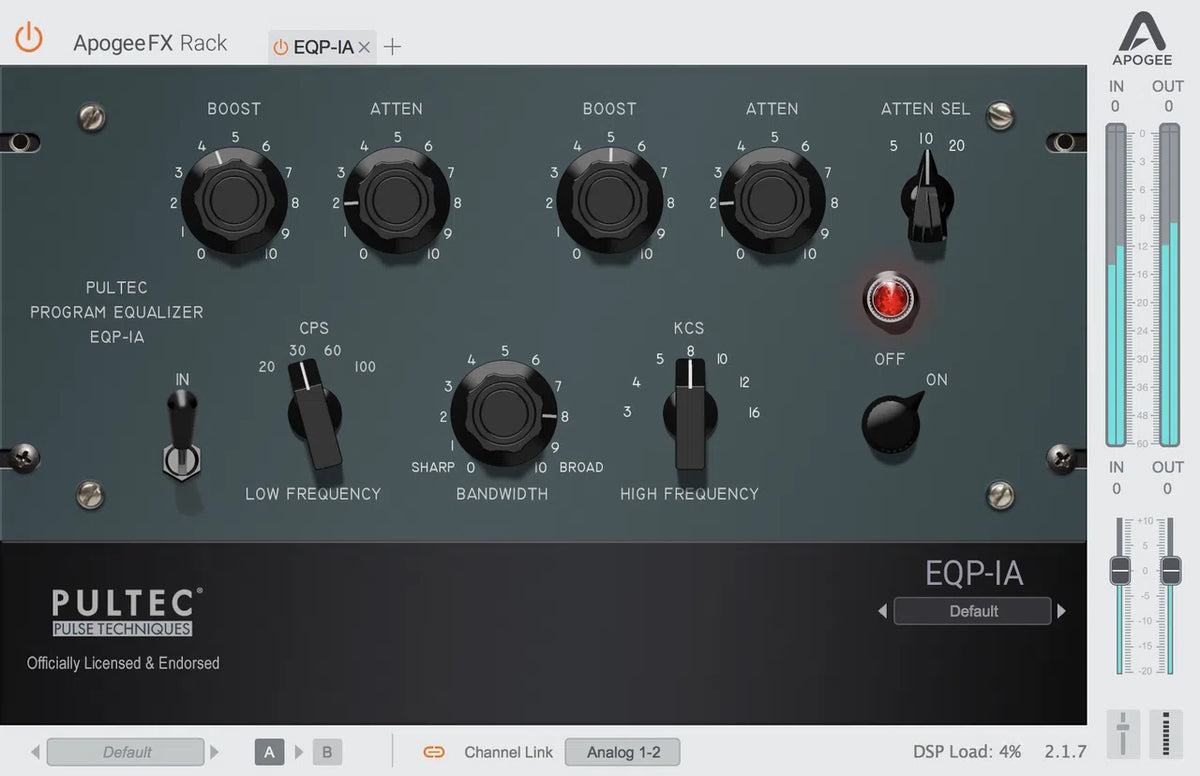Select the EQP-1A plugin tab
This screenshot has height=776, width=1200.
320,45
